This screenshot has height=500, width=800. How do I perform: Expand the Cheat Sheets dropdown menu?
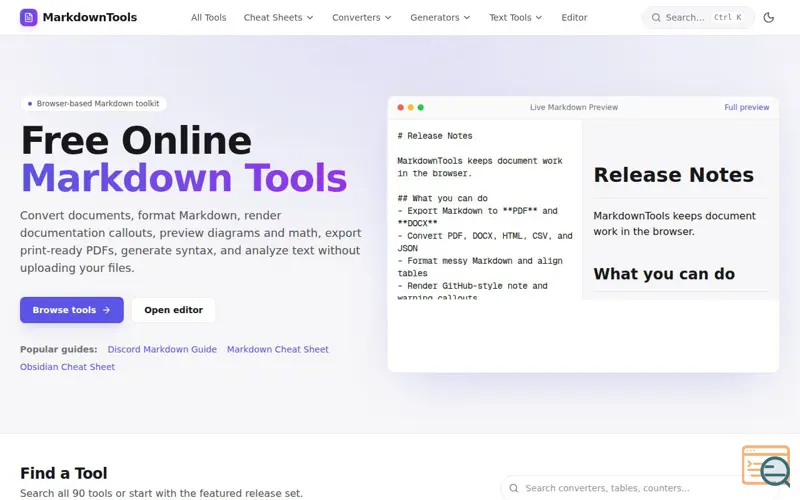[x=279, y=17]
